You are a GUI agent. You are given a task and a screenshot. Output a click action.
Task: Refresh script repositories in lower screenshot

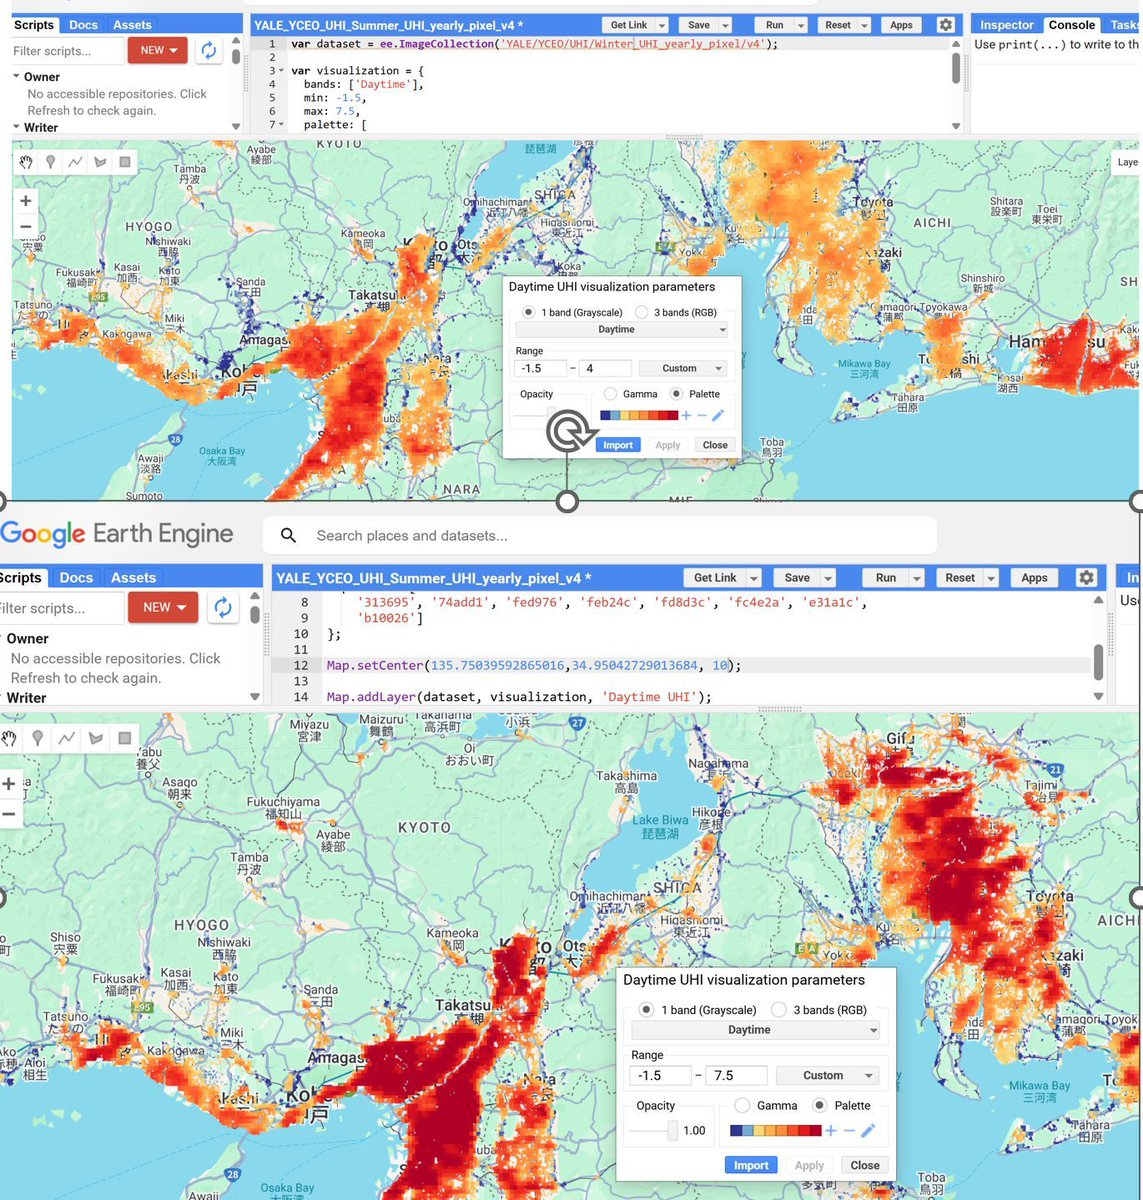tap(223, 607)
